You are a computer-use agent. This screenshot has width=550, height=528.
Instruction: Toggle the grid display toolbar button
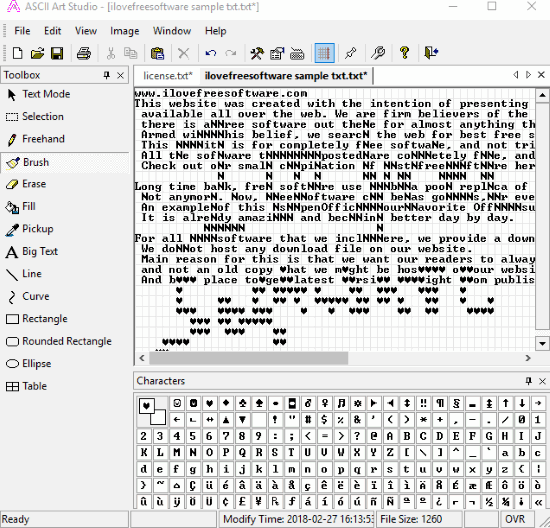[324, 53]
